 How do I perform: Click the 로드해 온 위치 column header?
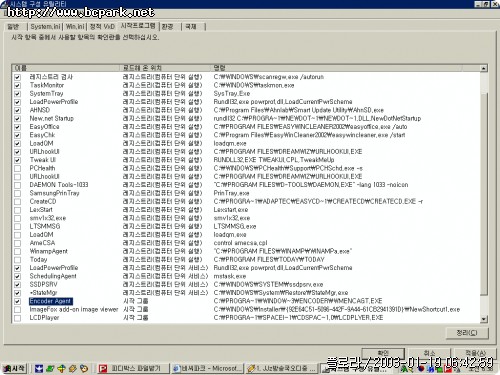point(166,68)
